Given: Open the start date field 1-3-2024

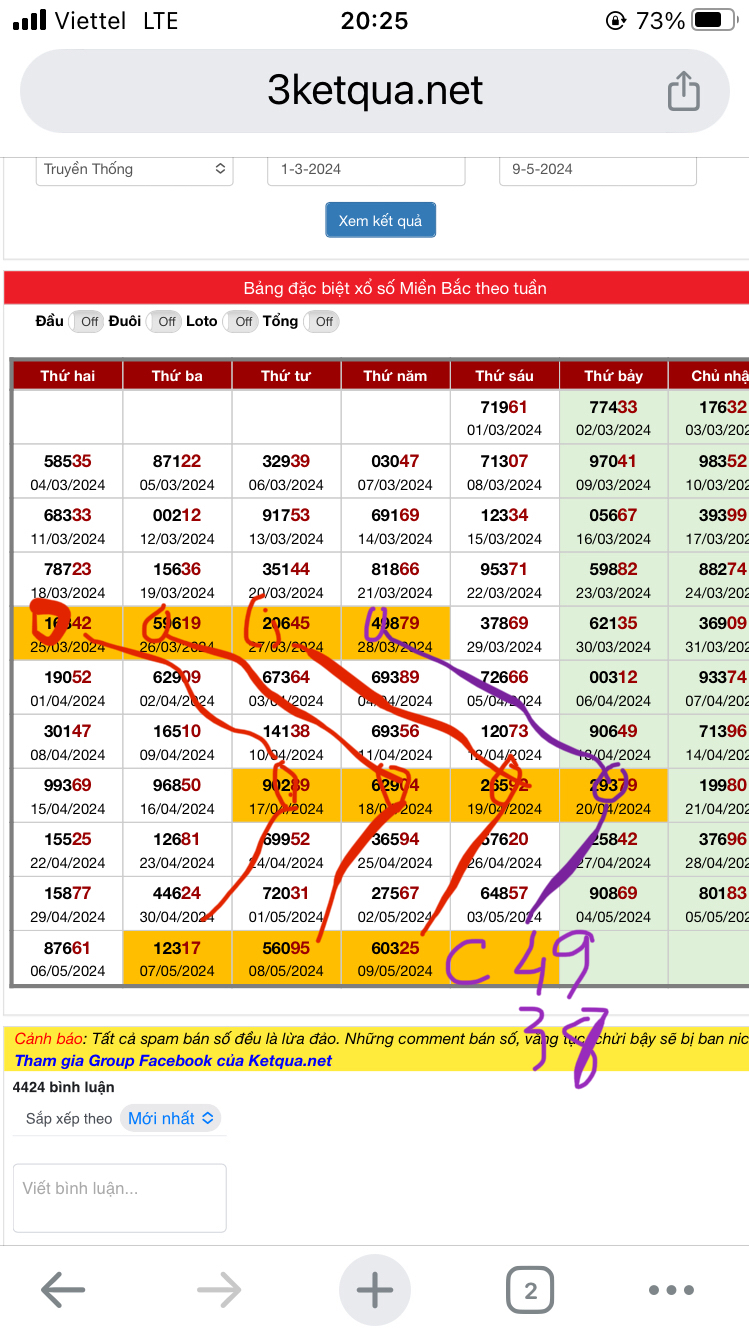Looking at the screenshot, I should tap(366, 170).
